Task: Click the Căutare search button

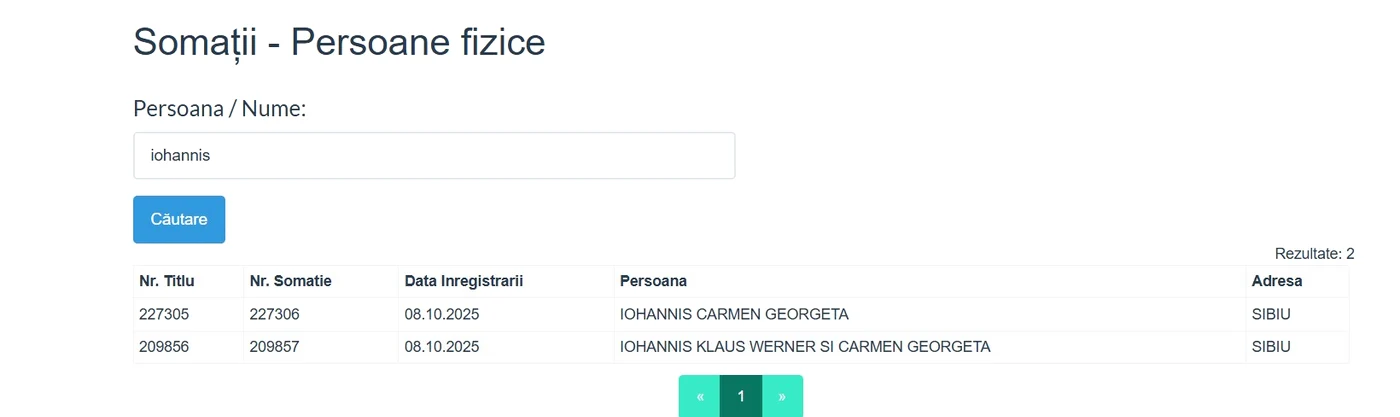Action: point(179,219)
